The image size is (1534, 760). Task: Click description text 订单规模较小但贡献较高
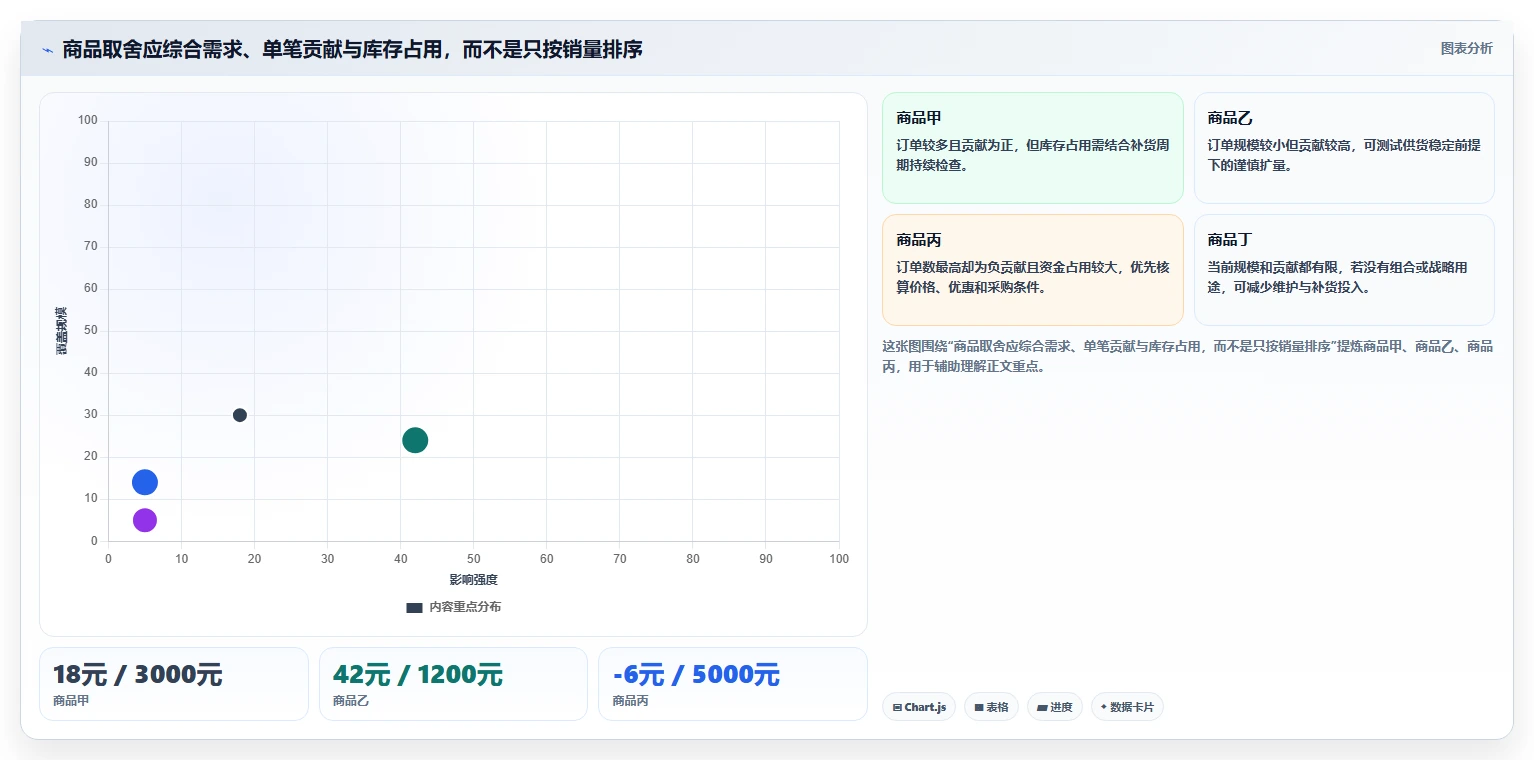(1344, 155)
